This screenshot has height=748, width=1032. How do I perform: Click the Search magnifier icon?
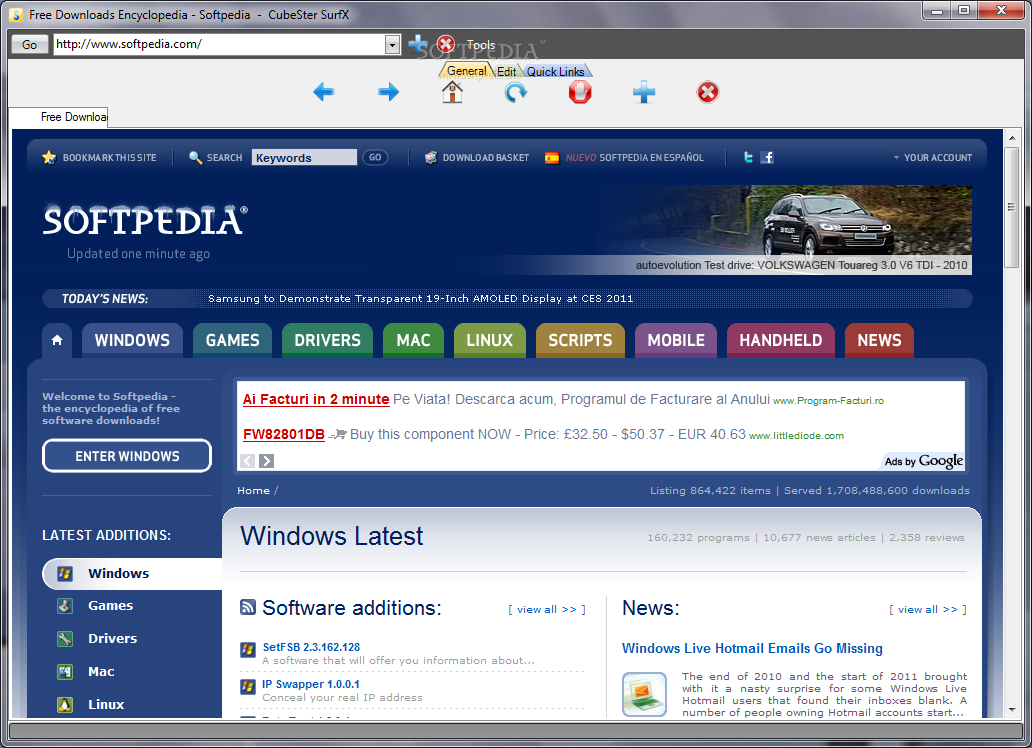pyautogui.click(x=195, y=157)
